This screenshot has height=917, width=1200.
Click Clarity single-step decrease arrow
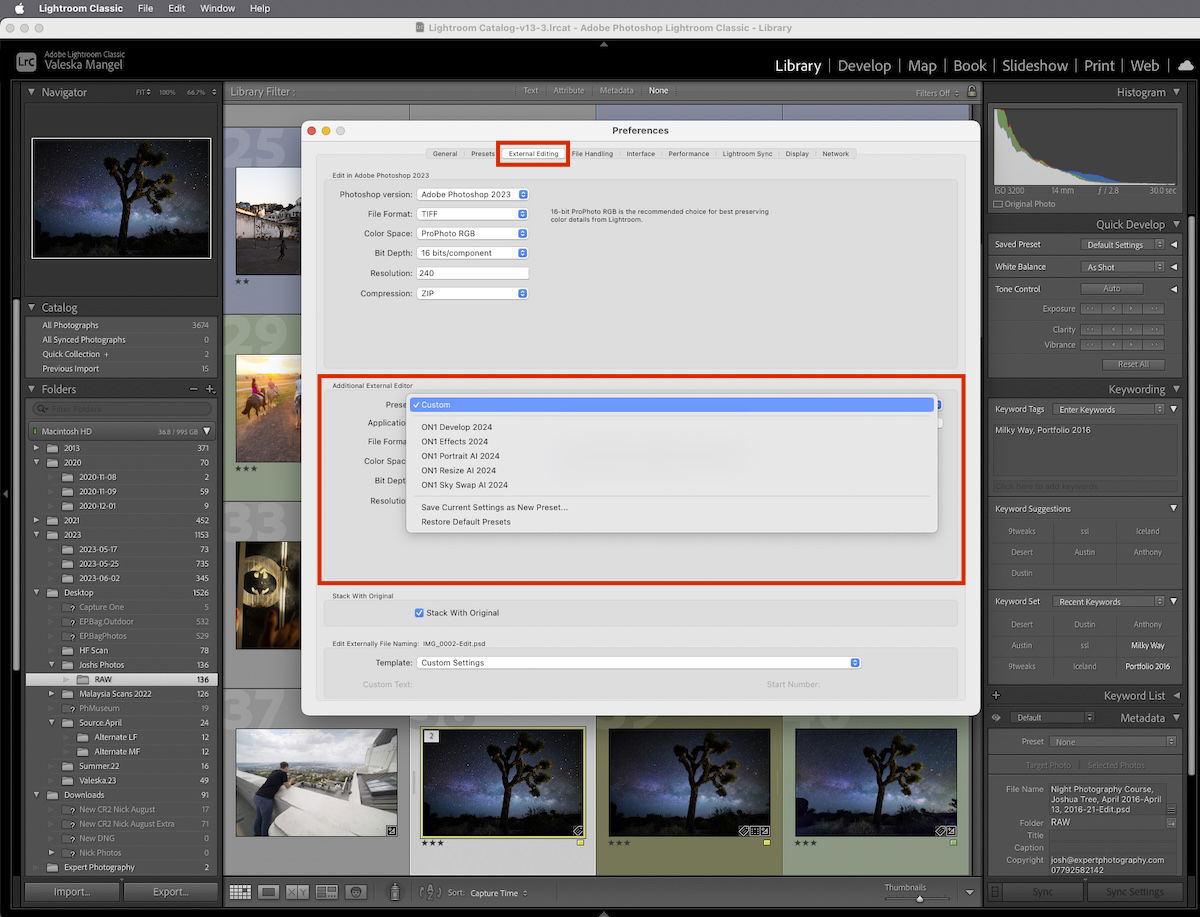tap(1112, 329)
